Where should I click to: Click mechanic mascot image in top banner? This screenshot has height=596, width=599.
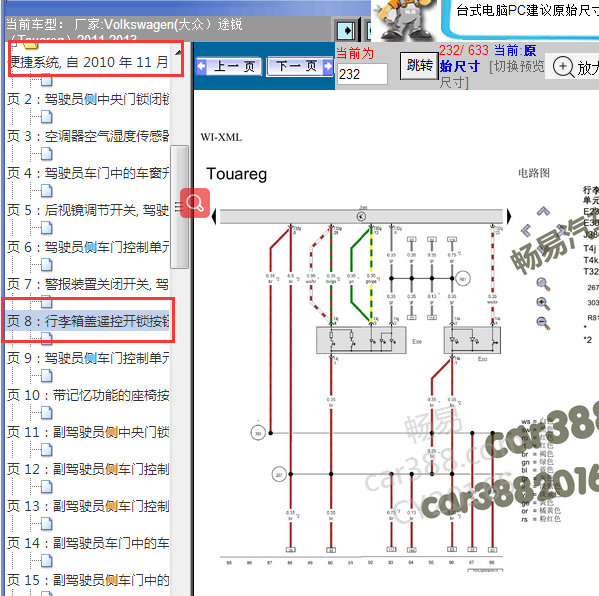click(404, 20)
